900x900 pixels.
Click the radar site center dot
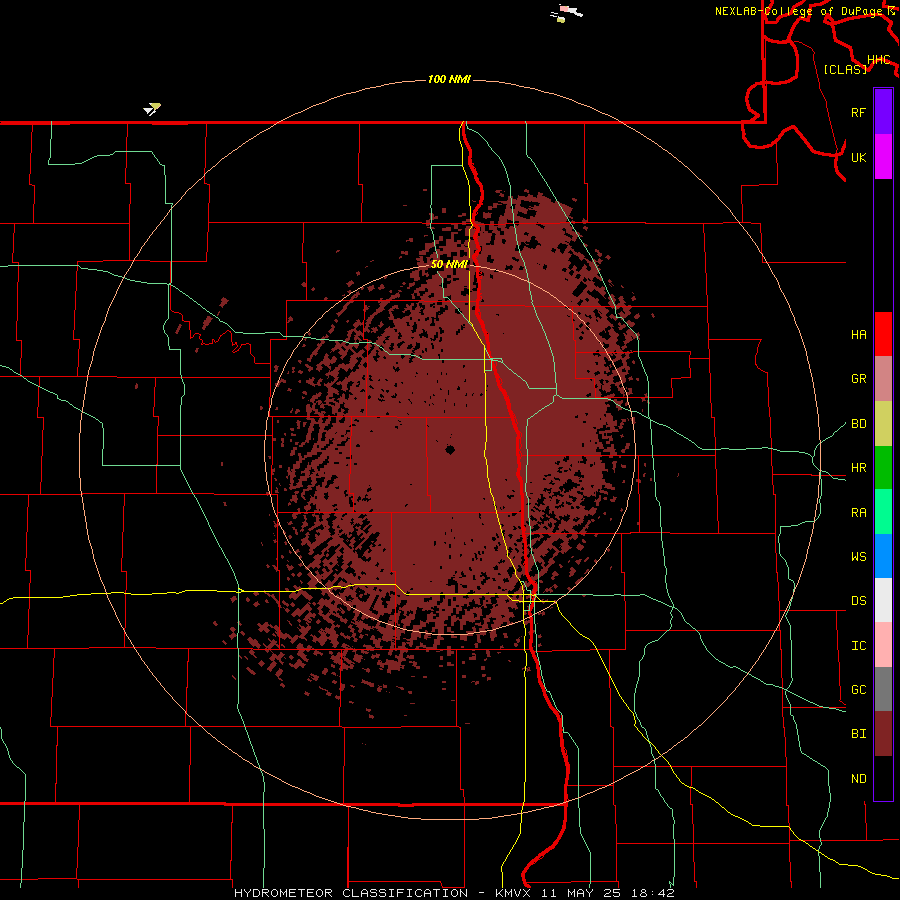click(450, 450)
